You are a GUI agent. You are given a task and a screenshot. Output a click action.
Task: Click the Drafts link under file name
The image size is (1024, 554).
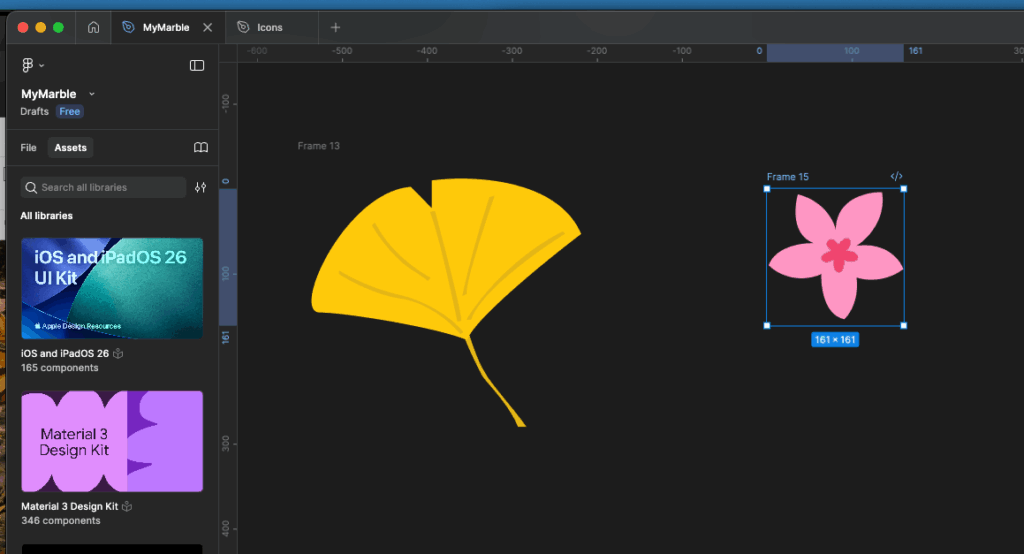pos(34,112)
